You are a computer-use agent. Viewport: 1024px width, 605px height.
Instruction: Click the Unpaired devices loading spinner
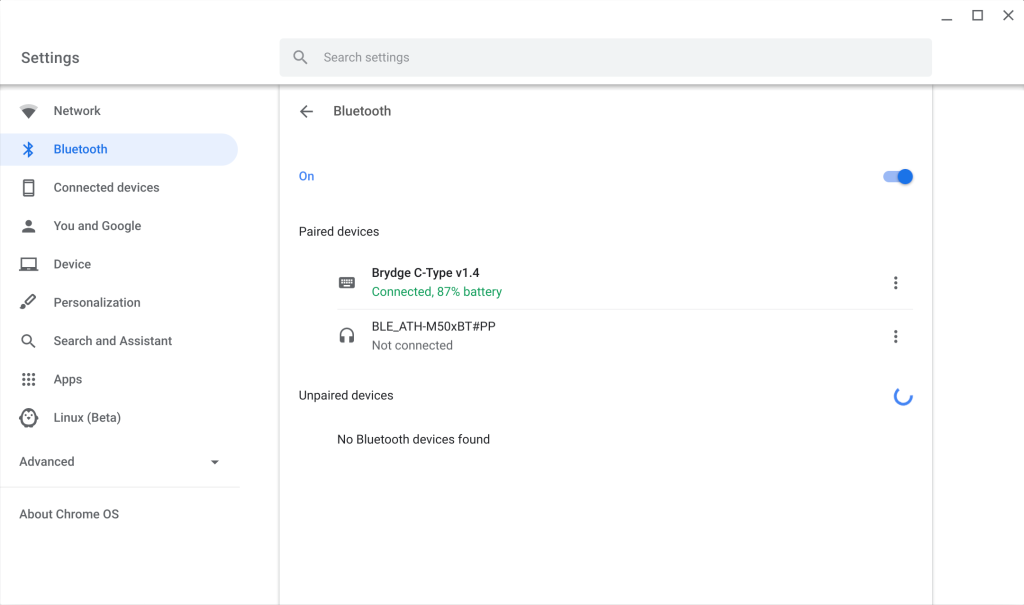click(x=903, y=396)
